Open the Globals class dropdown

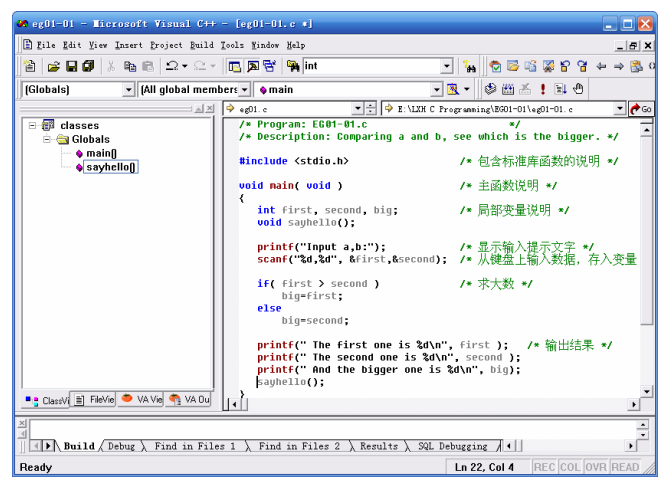(128, 90)
